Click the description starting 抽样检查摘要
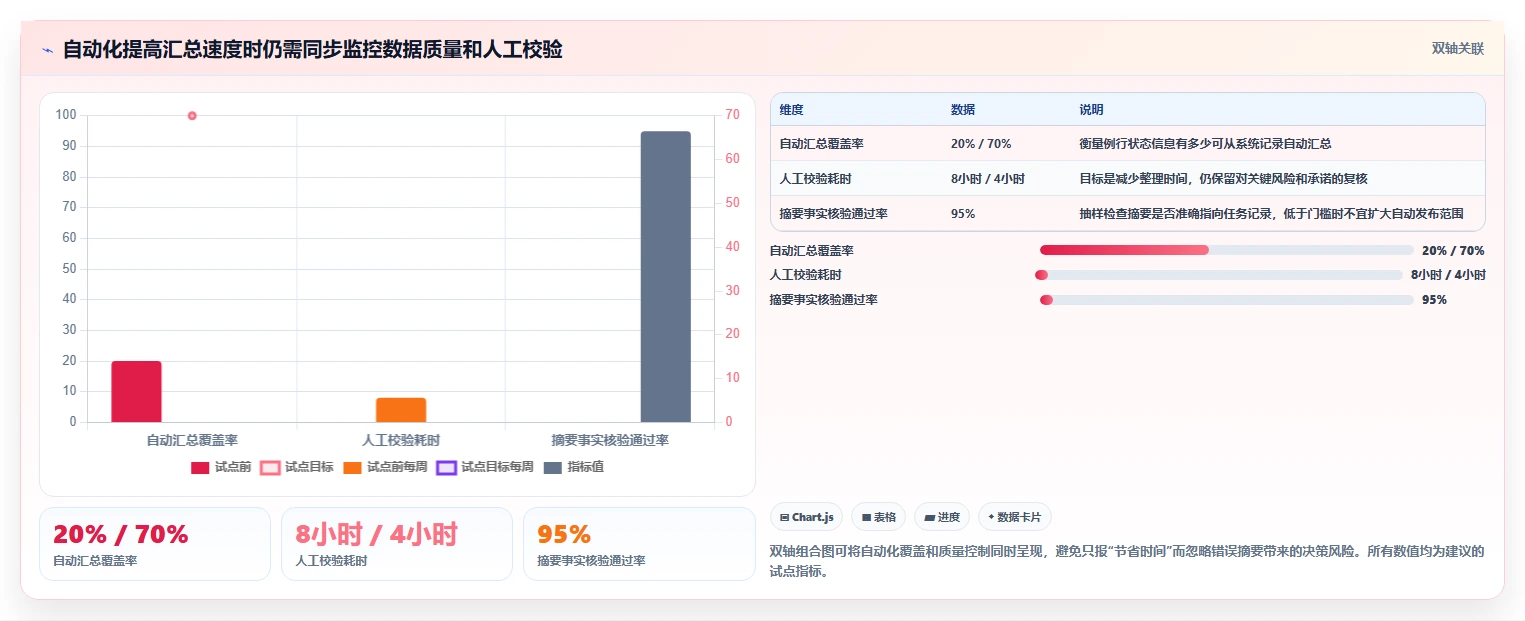This screenshot has height=621, width=1525. [x=1271, y=214]
